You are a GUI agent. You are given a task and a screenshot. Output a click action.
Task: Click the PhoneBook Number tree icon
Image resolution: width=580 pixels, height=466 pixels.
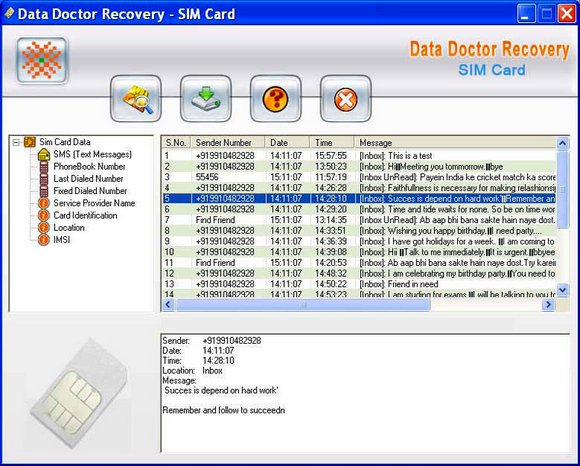pos(44,167)
